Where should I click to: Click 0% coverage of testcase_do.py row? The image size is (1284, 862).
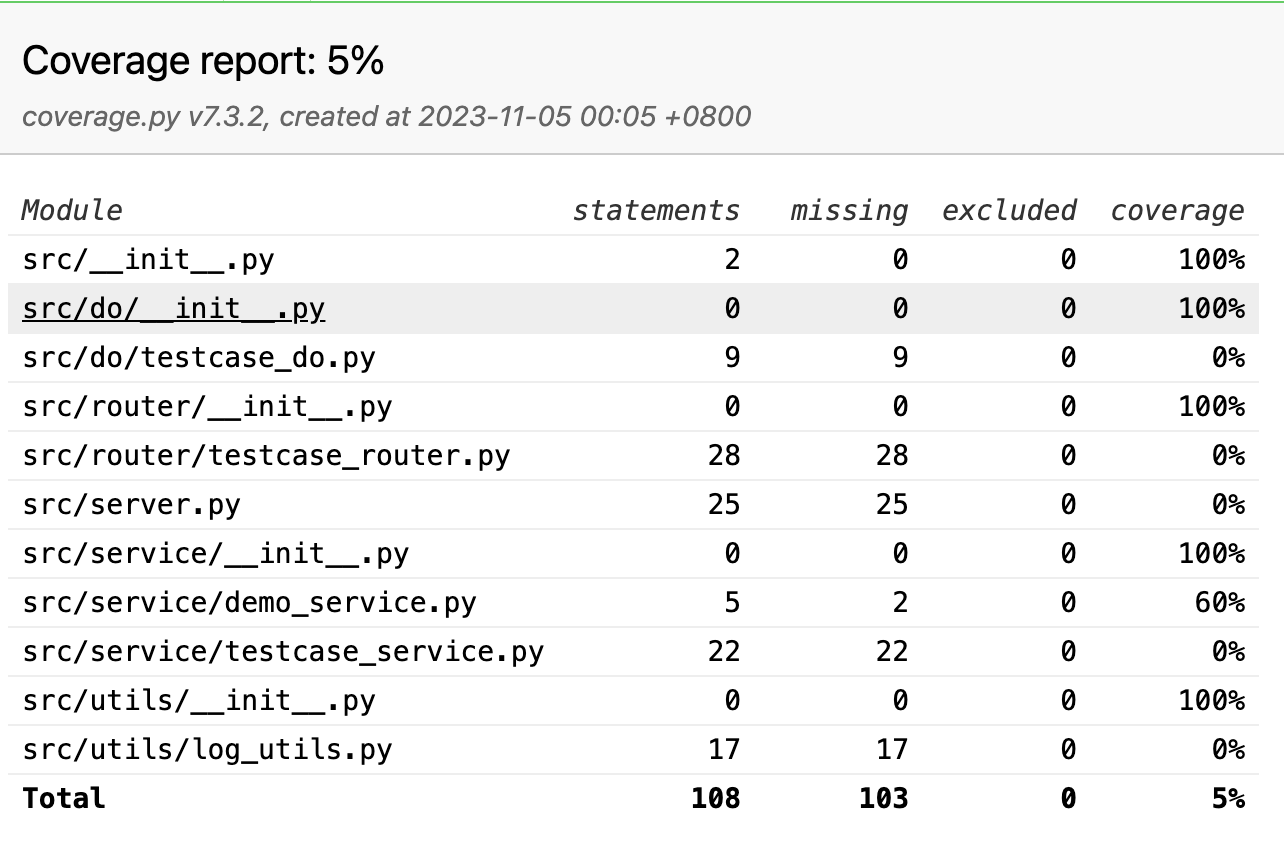pyautogui.click(x=1227, y=358)
